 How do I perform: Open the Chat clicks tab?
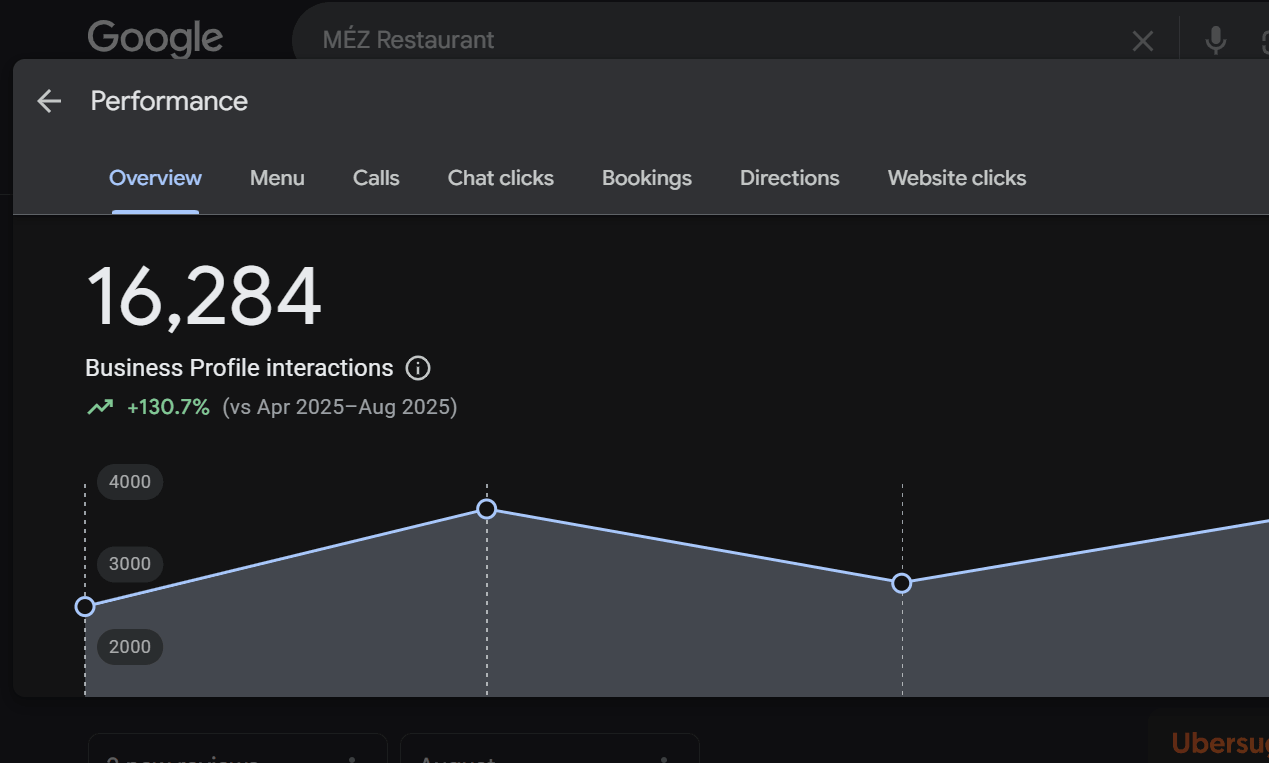click(x=501, y=178)
